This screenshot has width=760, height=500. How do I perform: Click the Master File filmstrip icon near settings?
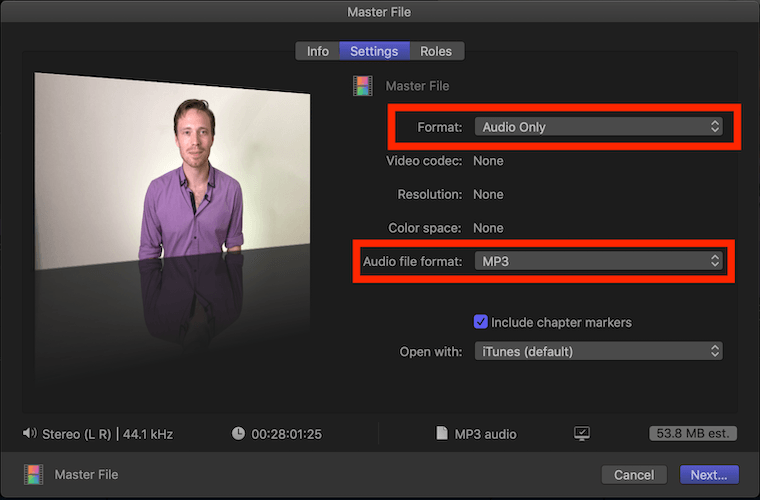click(x=363, y=86)
